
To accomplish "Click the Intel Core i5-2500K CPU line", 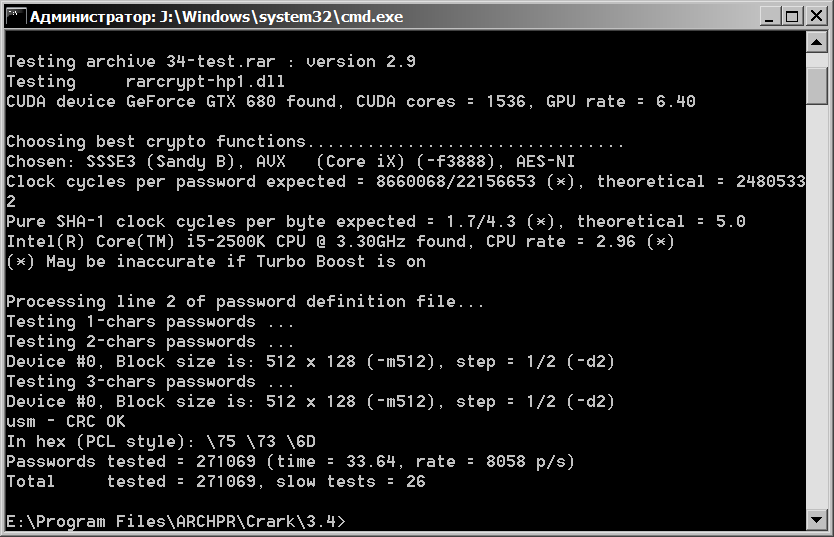I will pyautogui.click(x=340, y=241).
